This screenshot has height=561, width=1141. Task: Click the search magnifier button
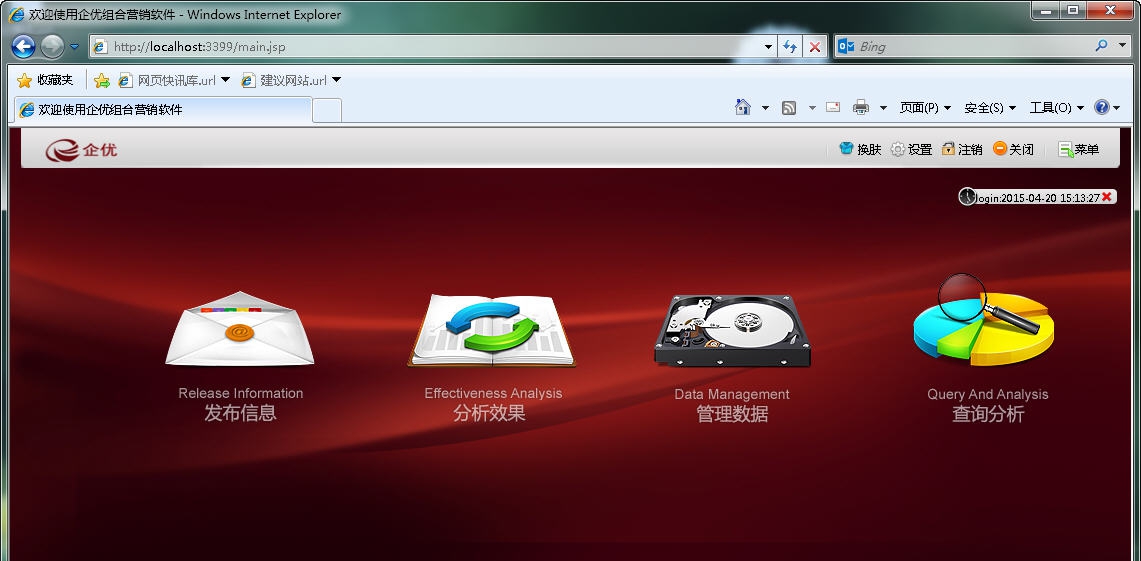1101,46
